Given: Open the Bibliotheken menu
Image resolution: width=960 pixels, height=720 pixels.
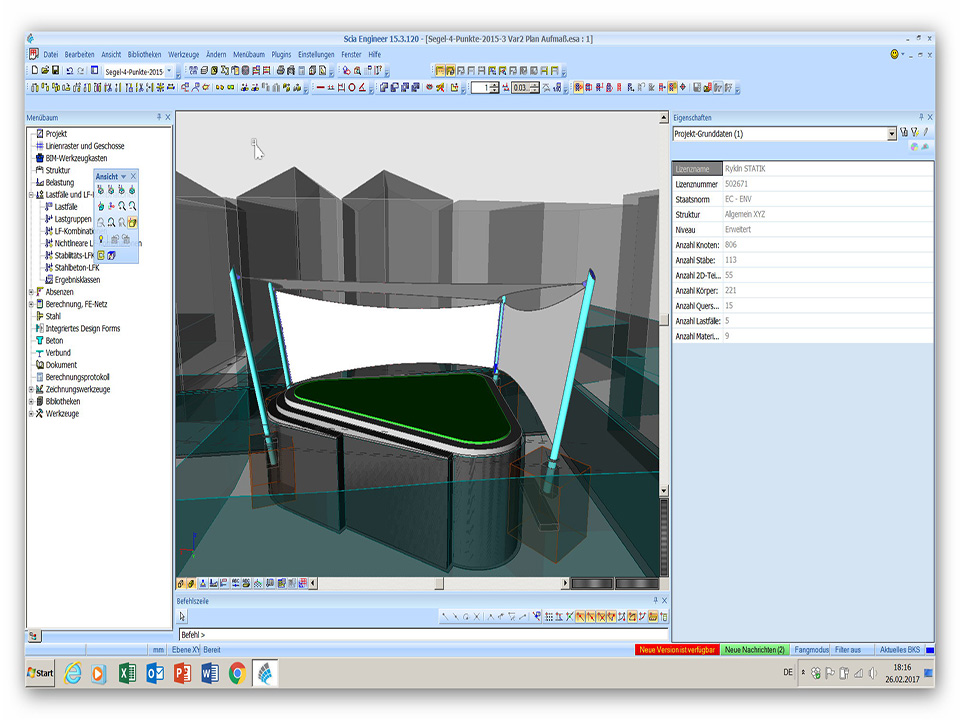Looking at the screenshot, I should point(144,54).
